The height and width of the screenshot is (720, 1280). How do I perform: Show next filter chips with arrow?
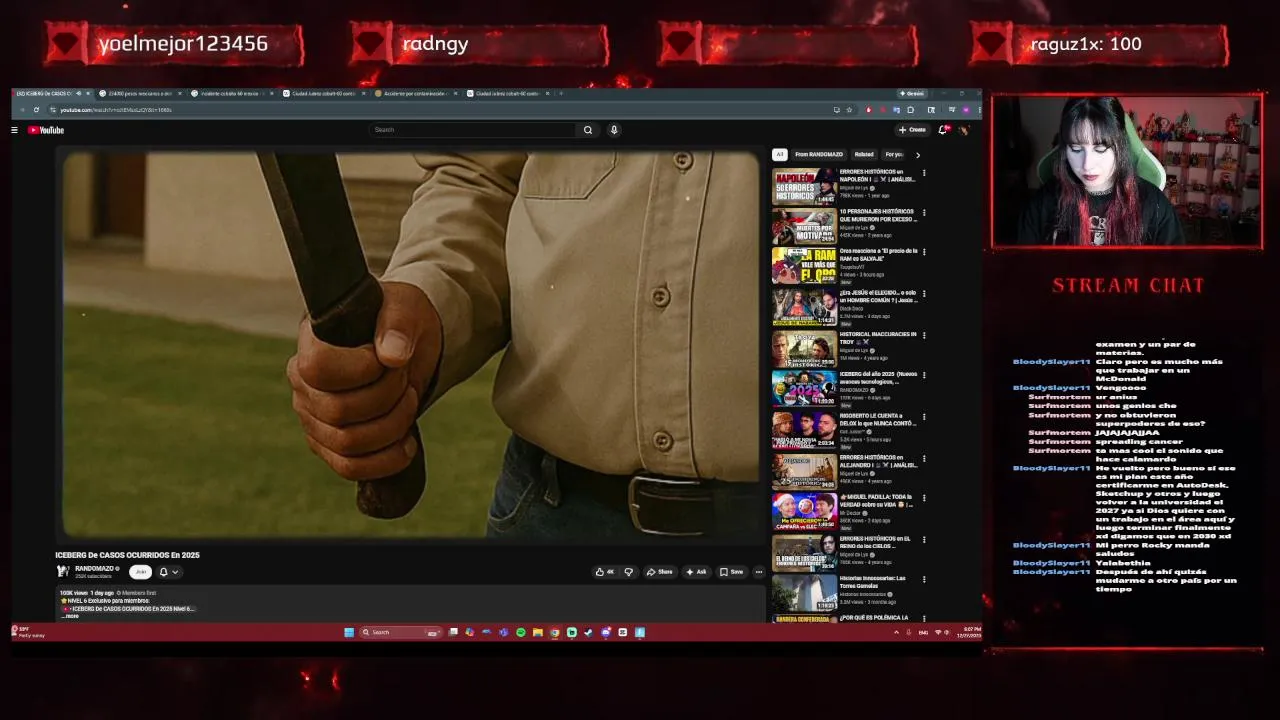click(x=918, y=155)
